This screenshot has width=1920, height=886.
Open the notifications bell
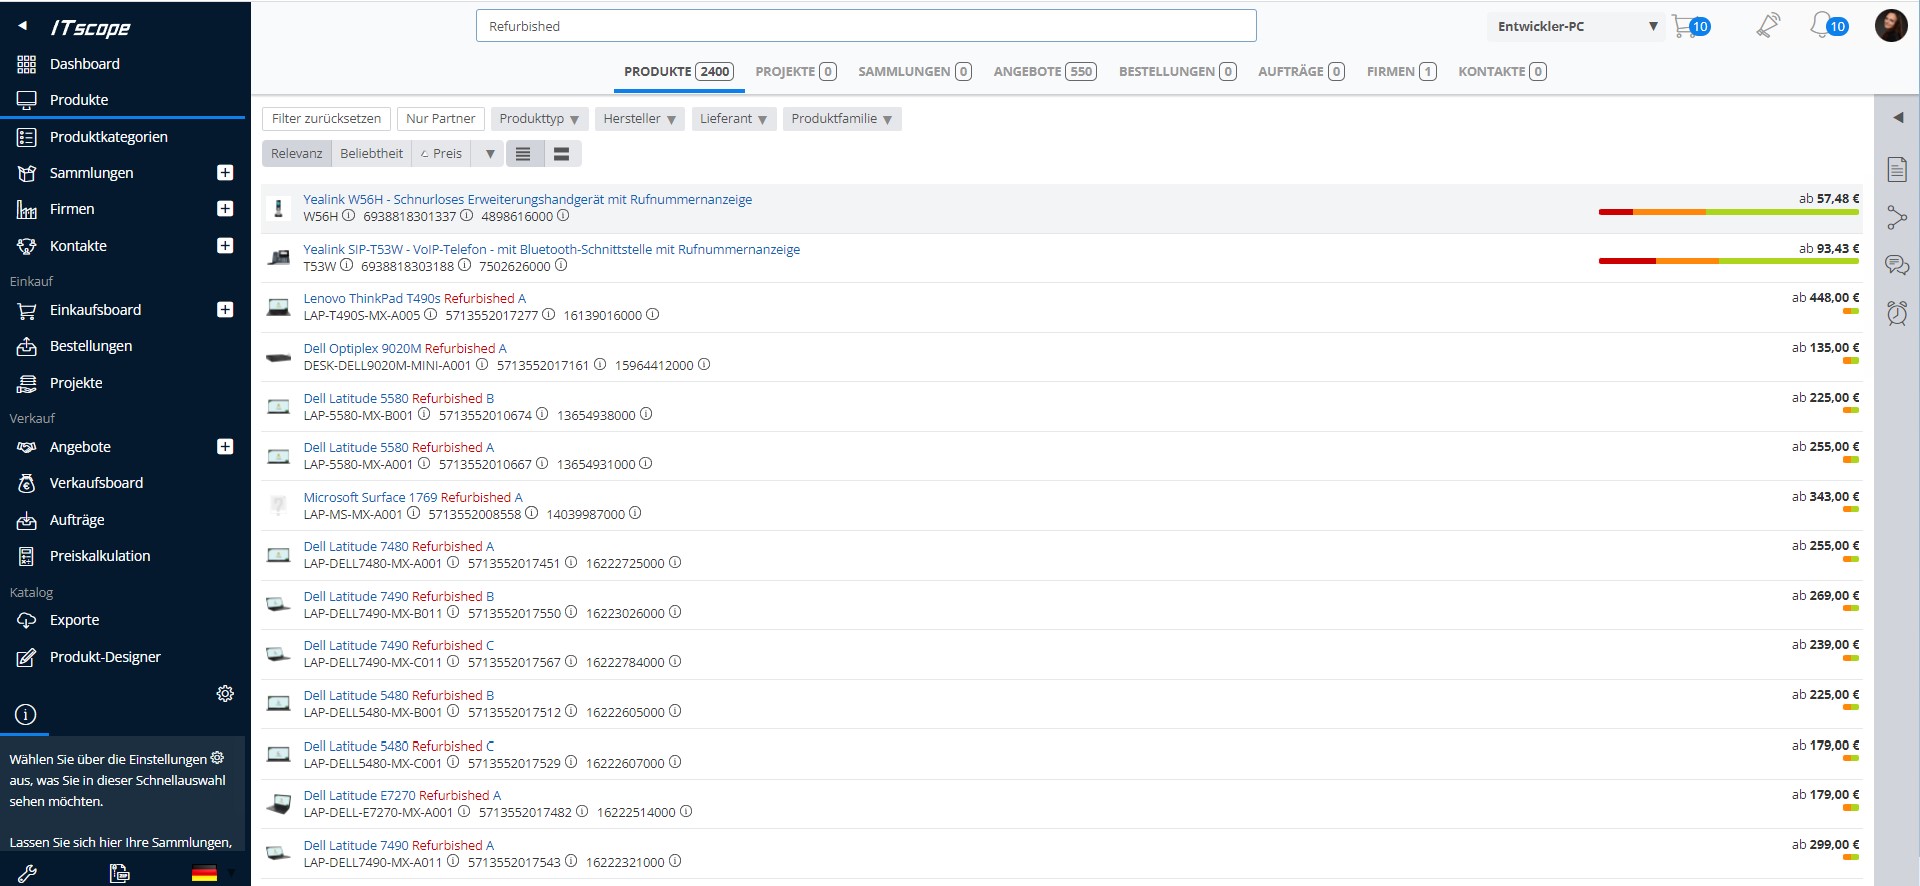pos(1828,25)
